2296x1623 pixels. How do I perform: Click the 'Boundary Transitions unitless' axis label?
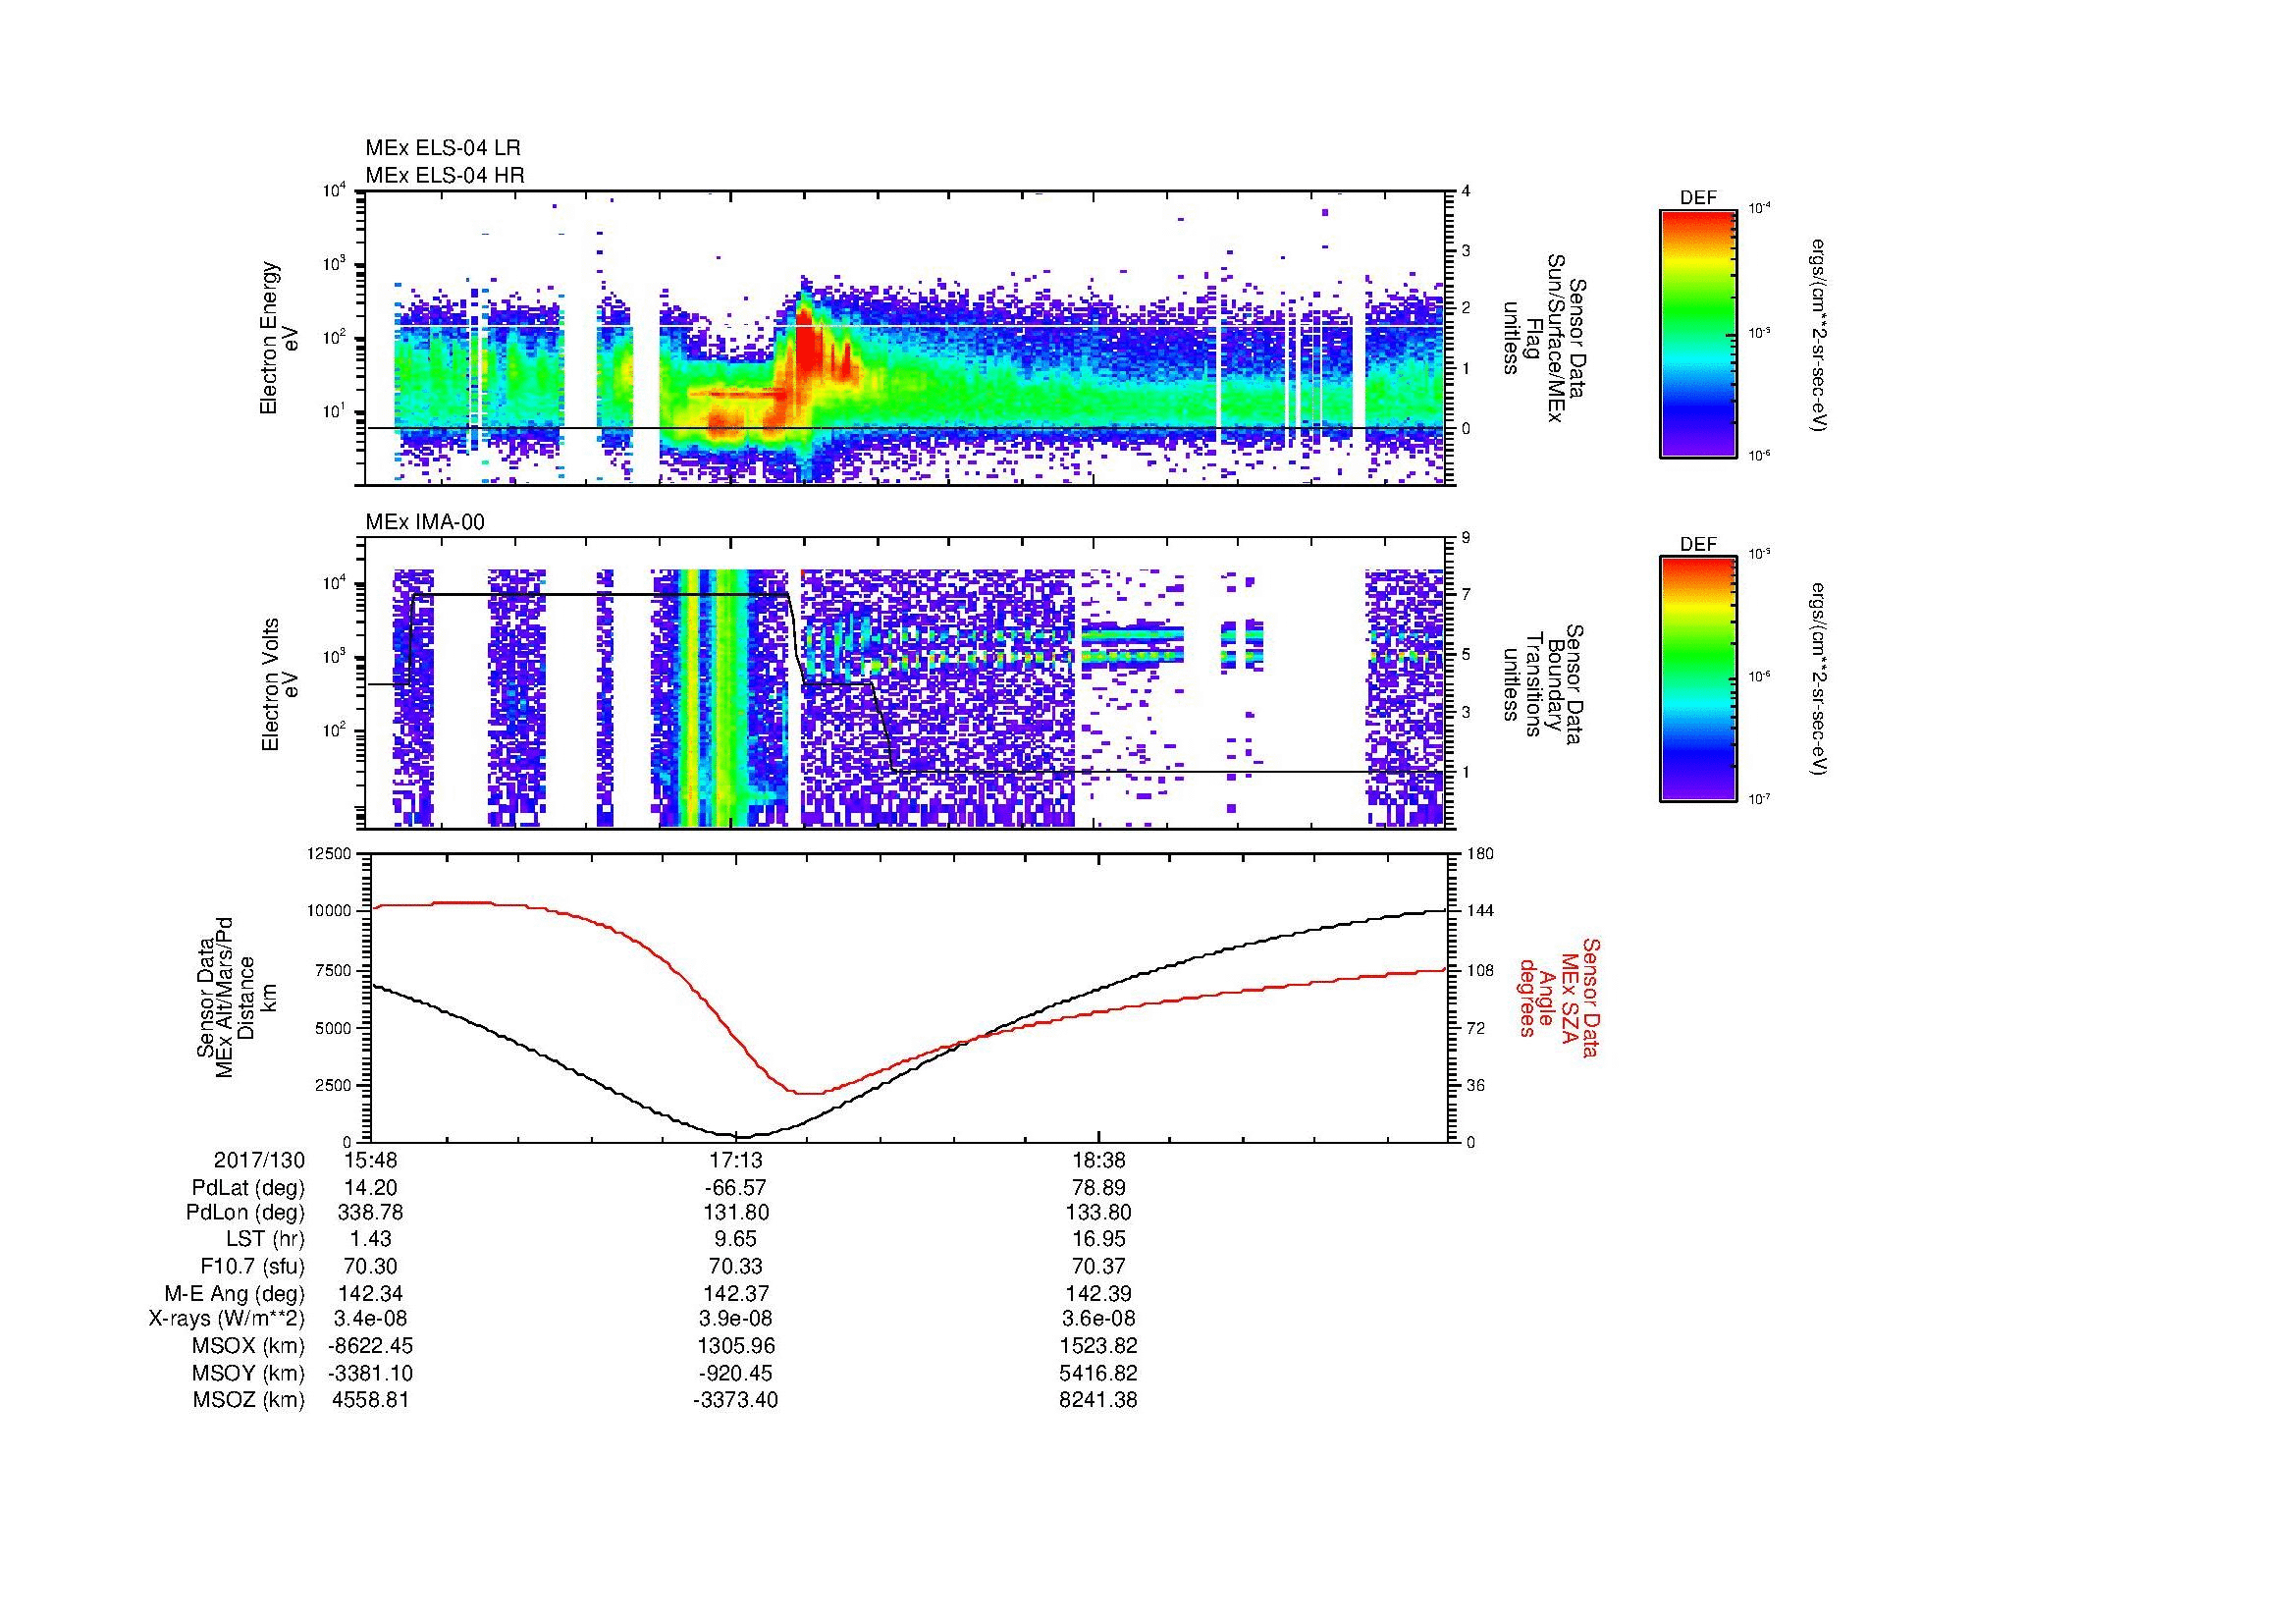(1544, 686)
